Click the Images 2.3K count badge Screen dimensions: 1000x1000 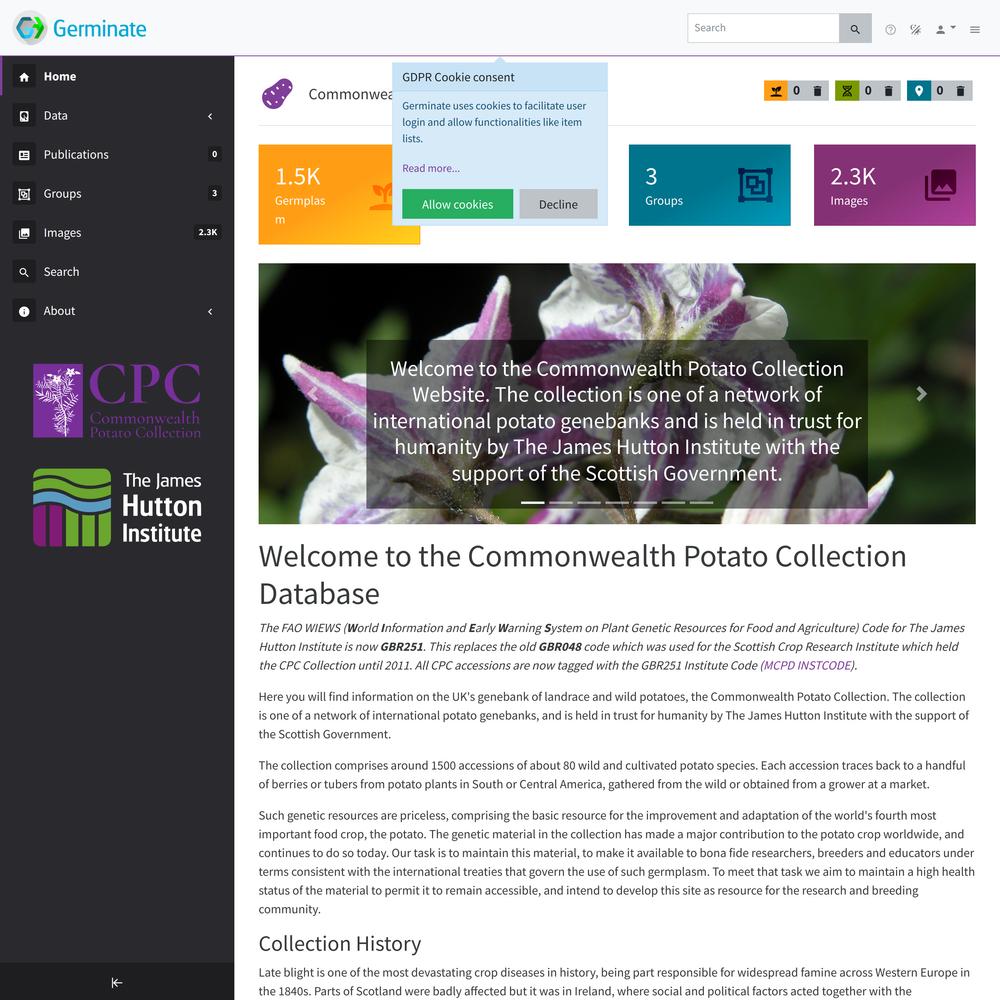point(207,232)
